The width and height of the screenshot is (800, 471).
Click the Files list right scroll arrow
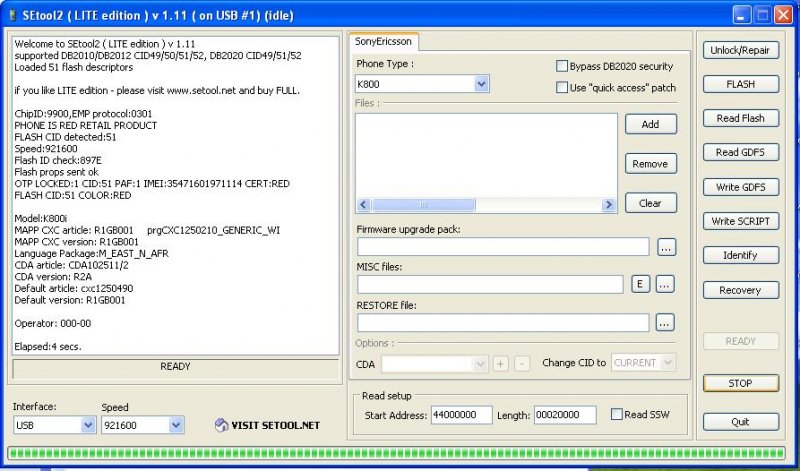608,205
